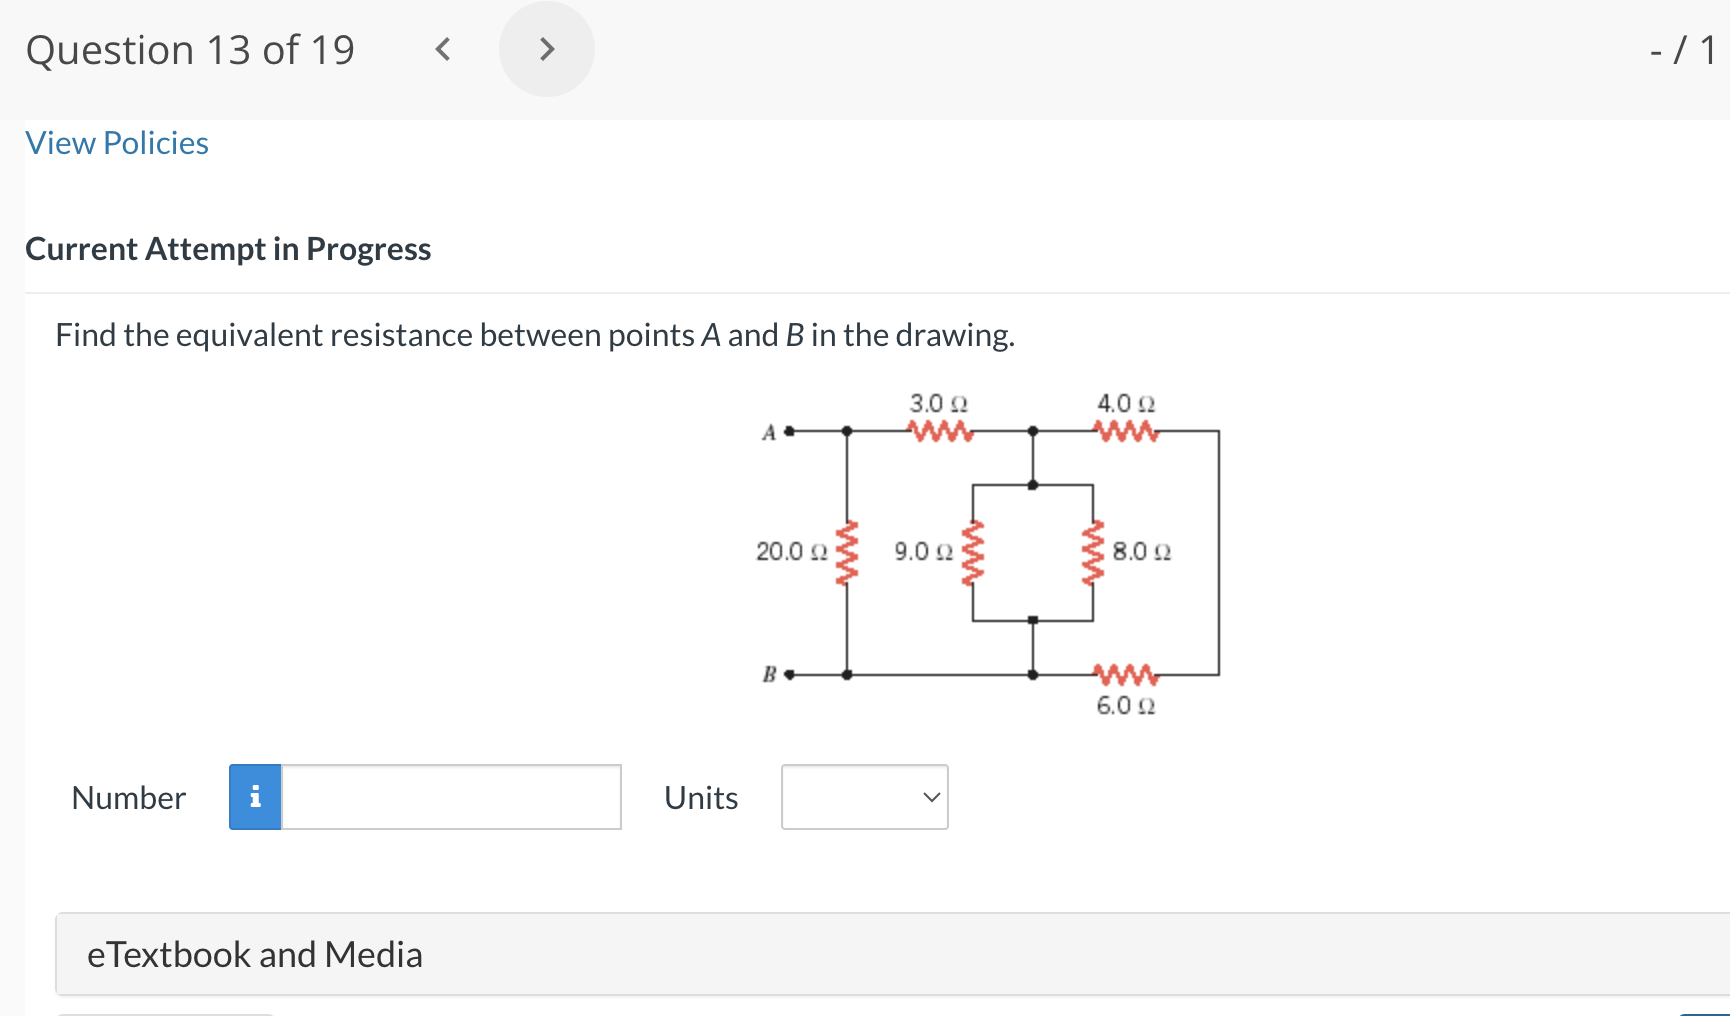This screenshot has height=1016, width=1730.
Task: Open the Units selection dropdown
Action: tap(864, 797)
